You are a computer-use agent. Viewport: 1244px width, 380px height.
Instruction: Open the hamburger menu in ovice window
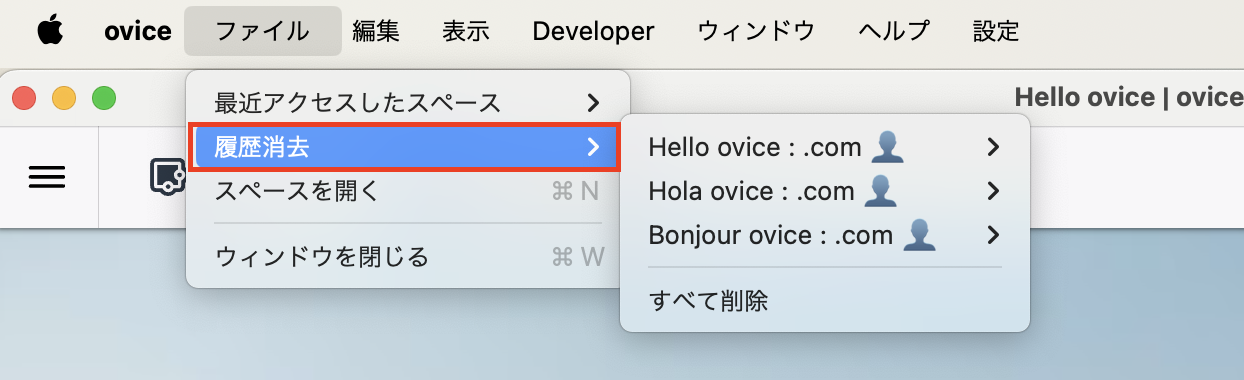46,177
